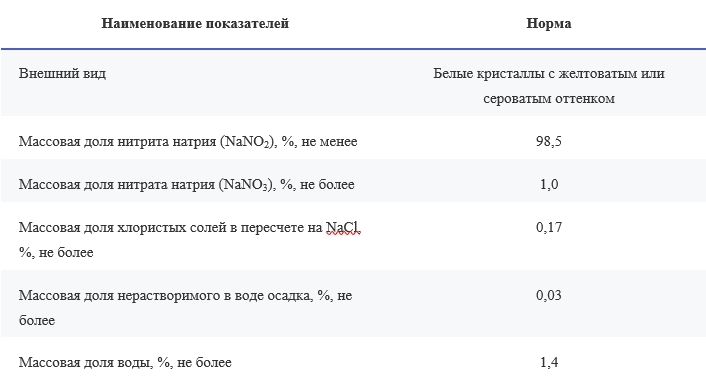Click the word 'более' under insoluble residue row
Image resolution: width=706 pixels, height=387 pixels.
pyautogui.click(x=37, y=320)
